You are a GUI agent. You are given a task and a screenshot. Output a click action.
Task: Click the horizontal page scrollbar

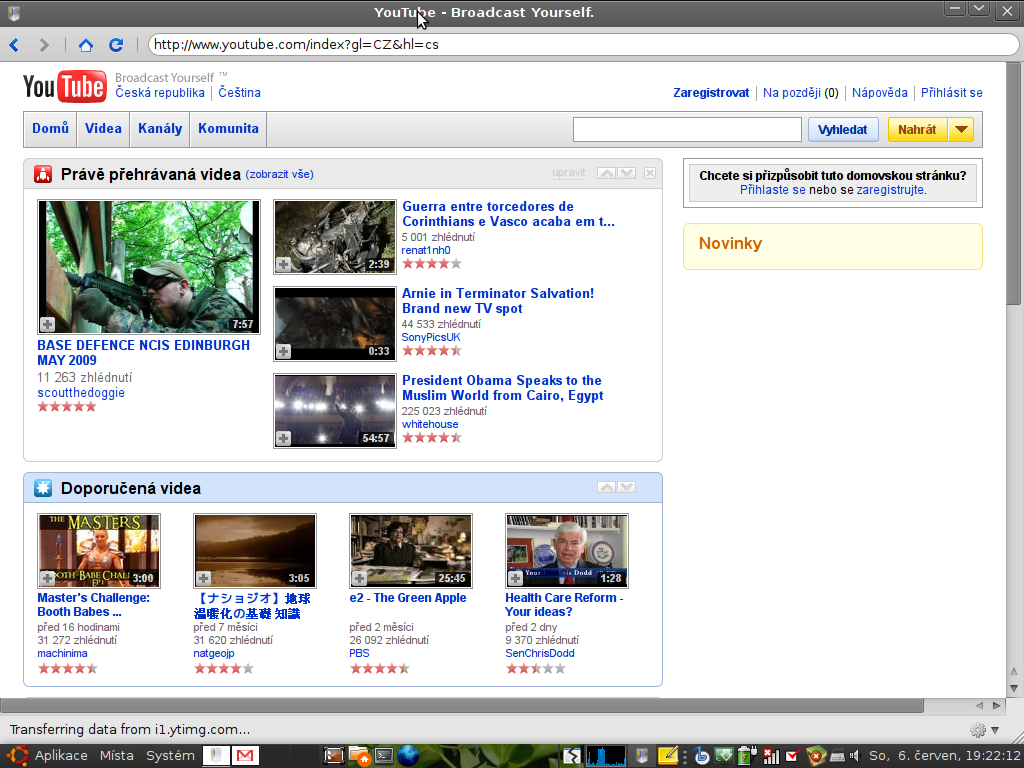click(462, 705)
